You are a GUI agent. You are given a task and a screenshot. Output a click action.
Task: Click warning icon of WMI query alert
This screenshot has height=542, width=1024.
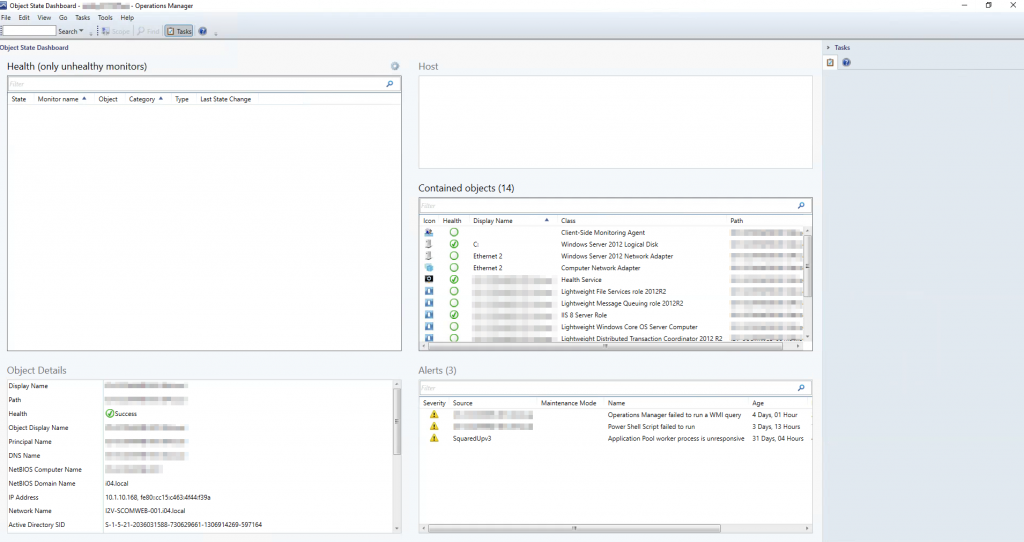coord(434,415)
